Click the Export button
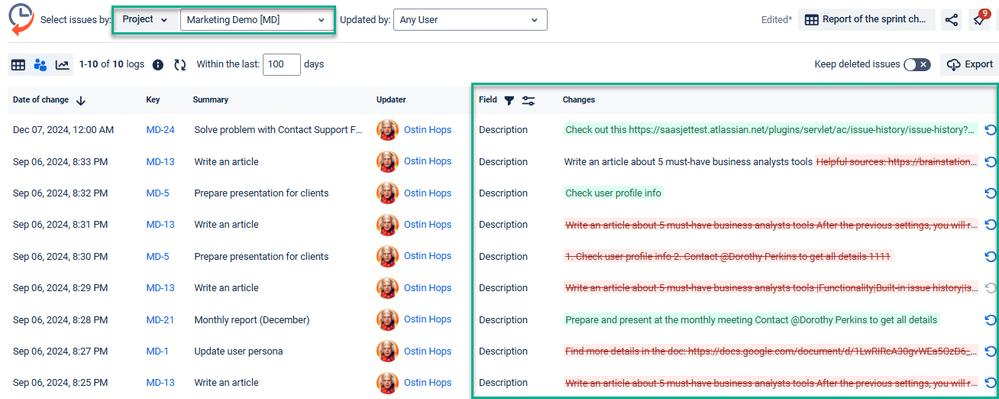The image size is (999, 399). 970,64
